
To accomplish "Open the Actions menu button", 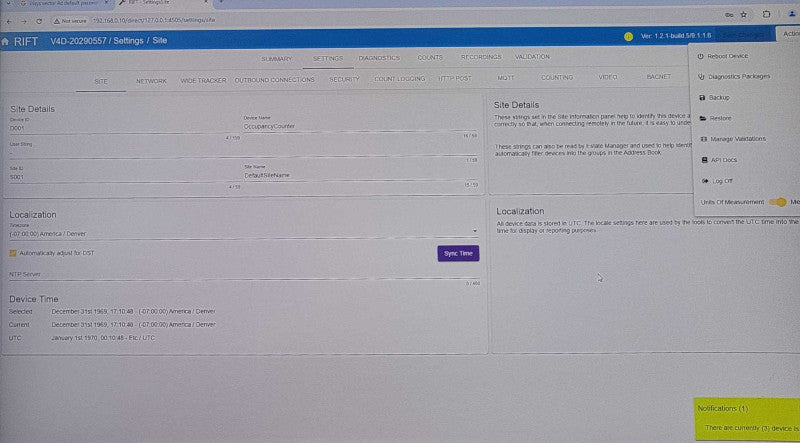I will point(788,34).
